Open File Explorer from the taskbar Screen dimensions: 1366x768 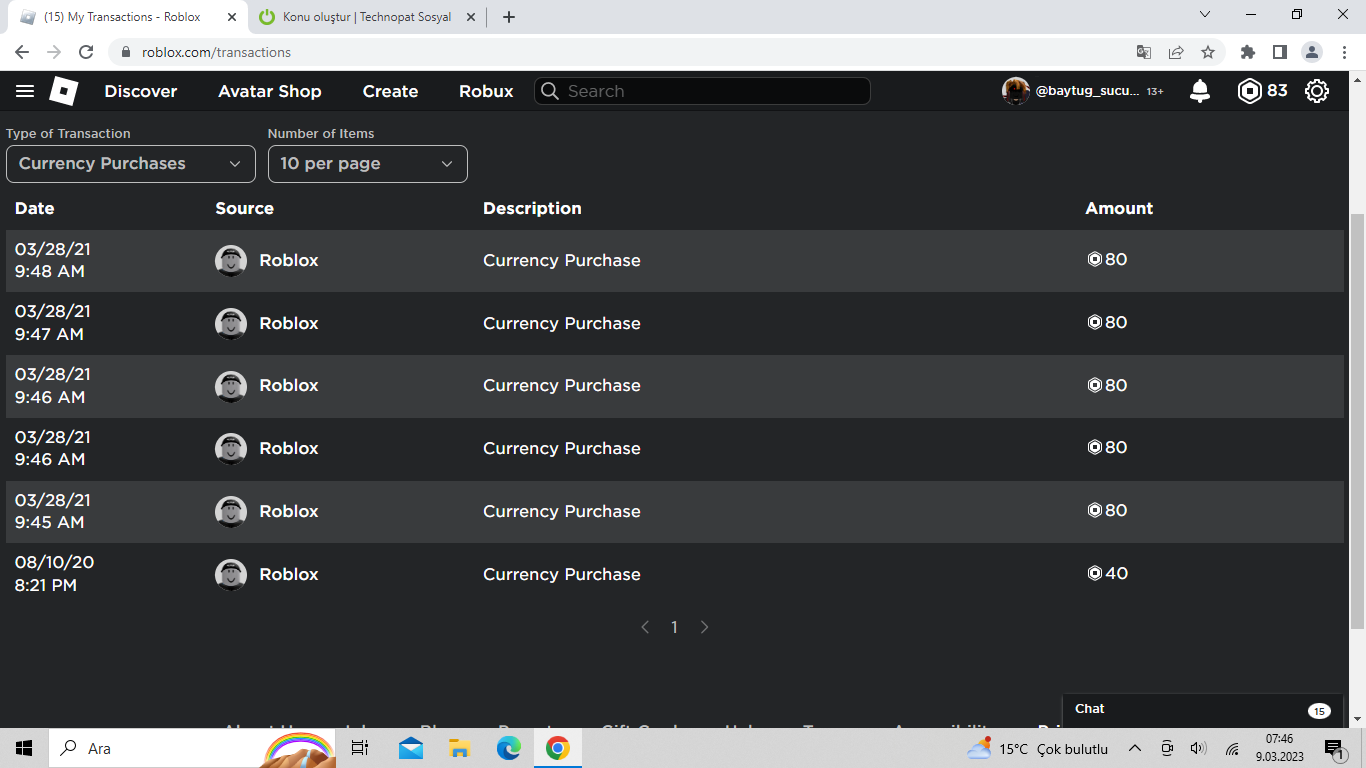(459, 748)
